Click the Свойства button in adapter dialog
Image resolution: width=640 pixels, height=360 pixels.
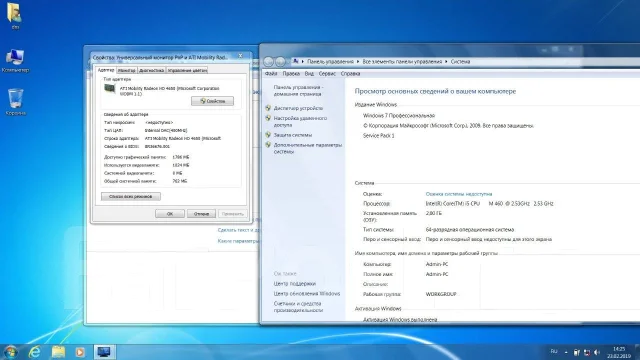(x=212, y=101)
